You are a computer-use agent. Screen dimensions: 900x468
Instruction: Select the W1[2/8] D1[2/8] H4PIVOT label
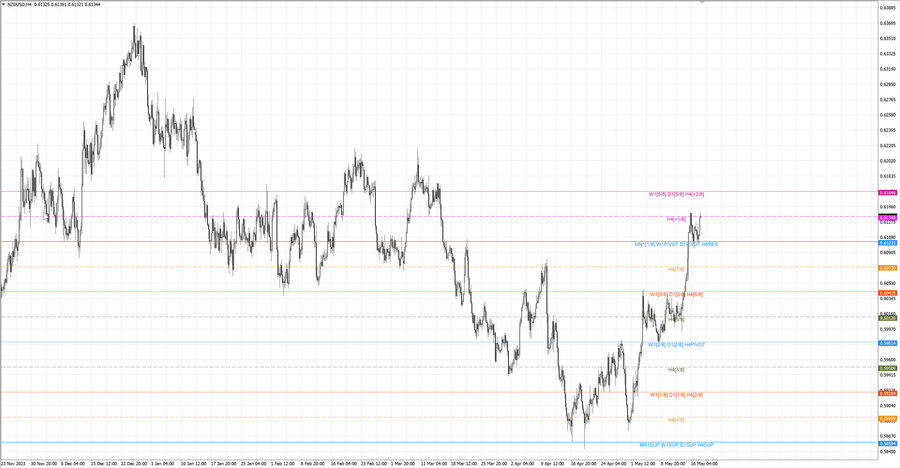676,345
